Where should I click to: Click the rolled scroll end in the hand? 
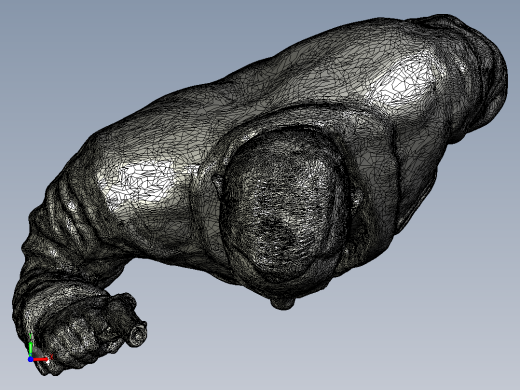pyautogui.click(x=137, y=335)
